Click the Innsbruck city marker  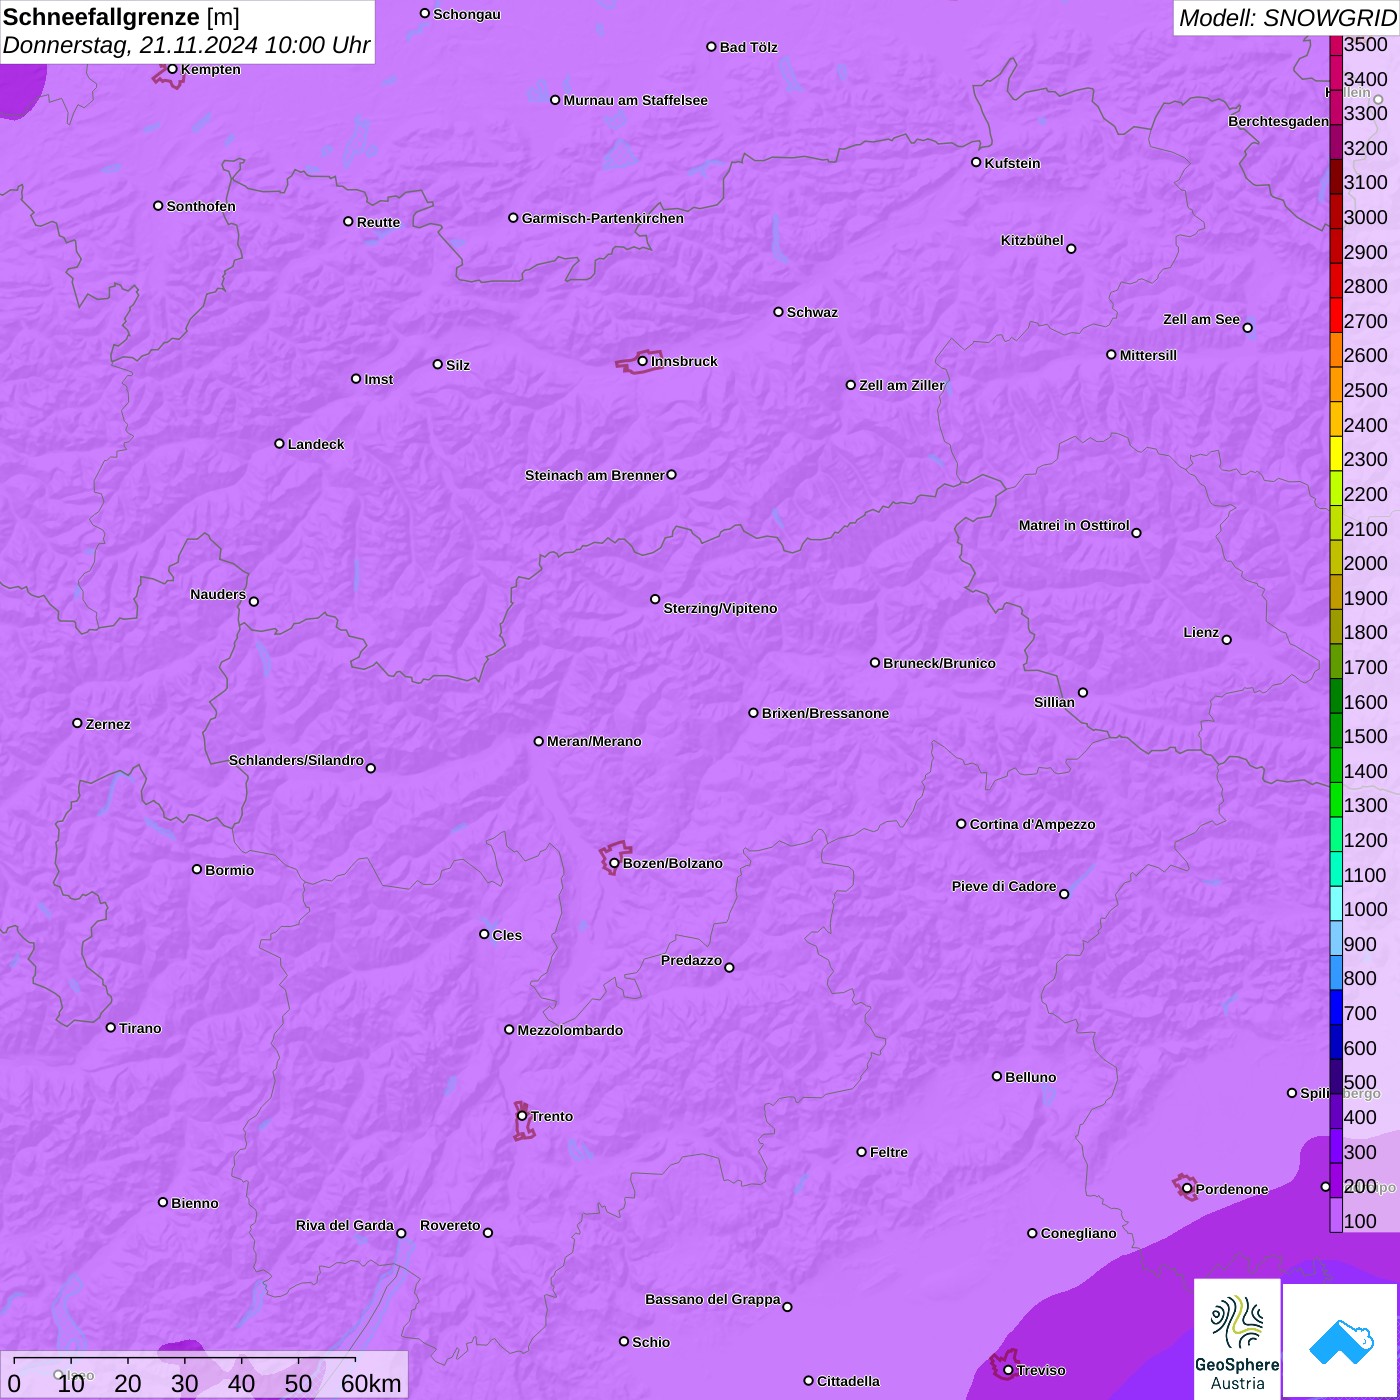(642, 361)
